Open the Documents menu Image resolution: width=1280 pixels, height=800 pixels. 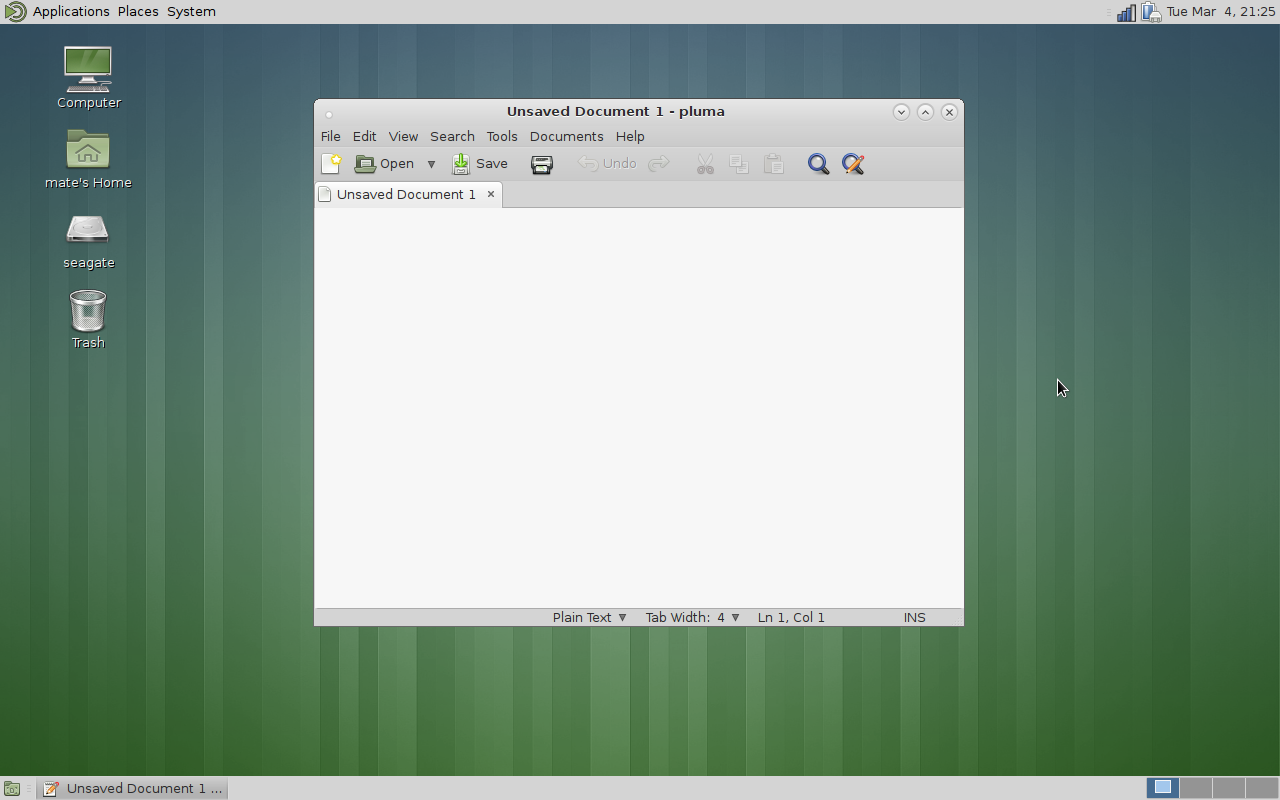click(566, 136)
